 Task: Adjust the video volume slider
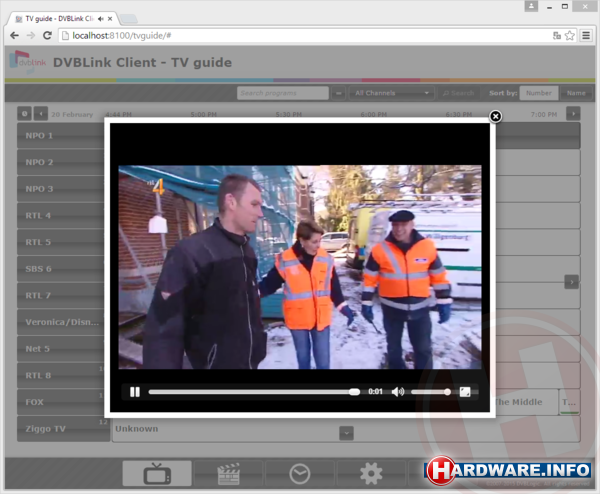pyautogui.click(x=431, y=392)
